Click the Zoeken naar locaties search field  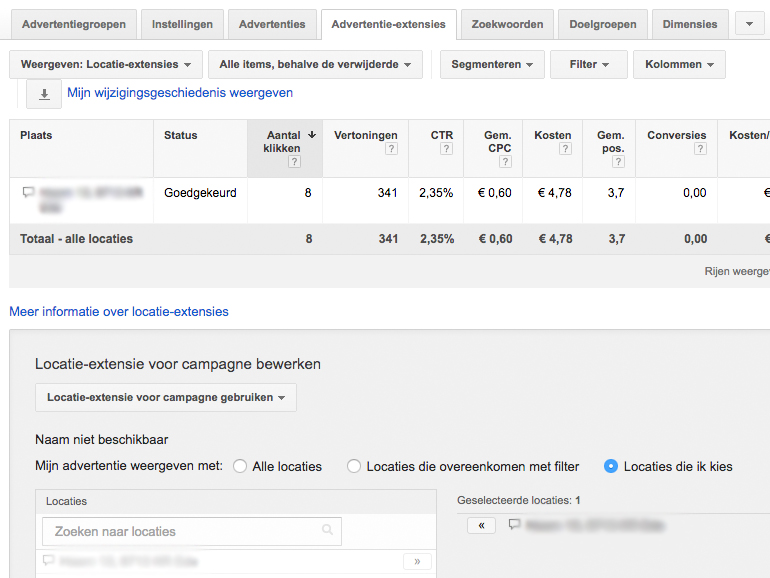pos(190,531)
